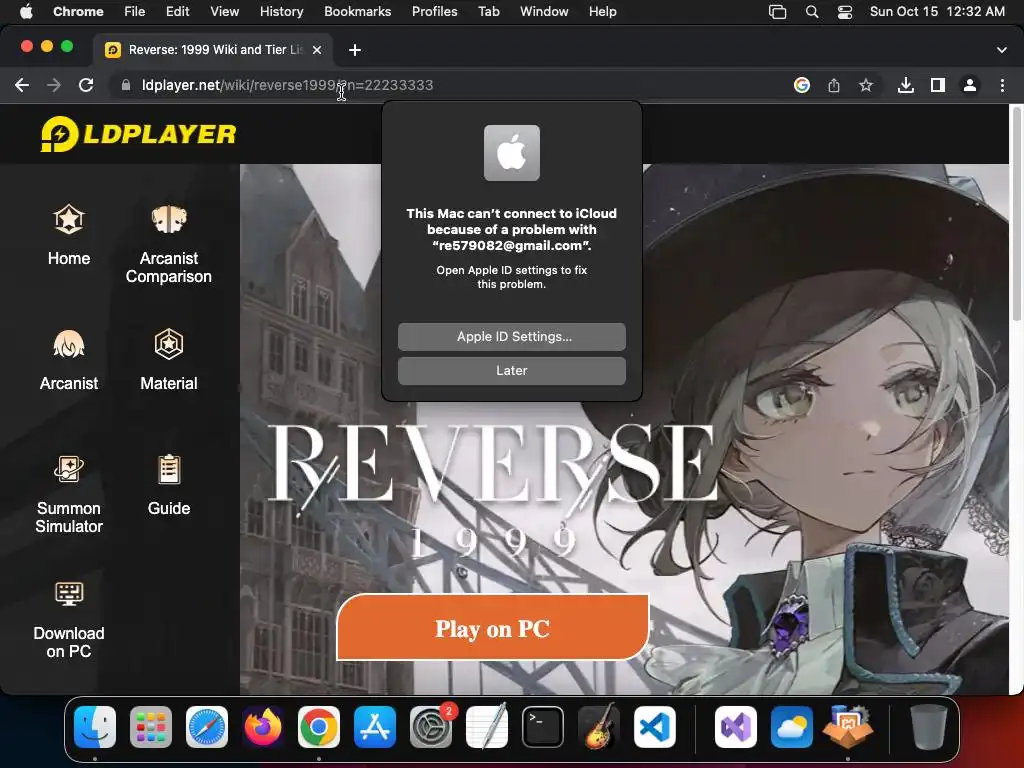Viewport: 1024px width, 768px height.
Task: Open the History menu
Action: [281, 12]
